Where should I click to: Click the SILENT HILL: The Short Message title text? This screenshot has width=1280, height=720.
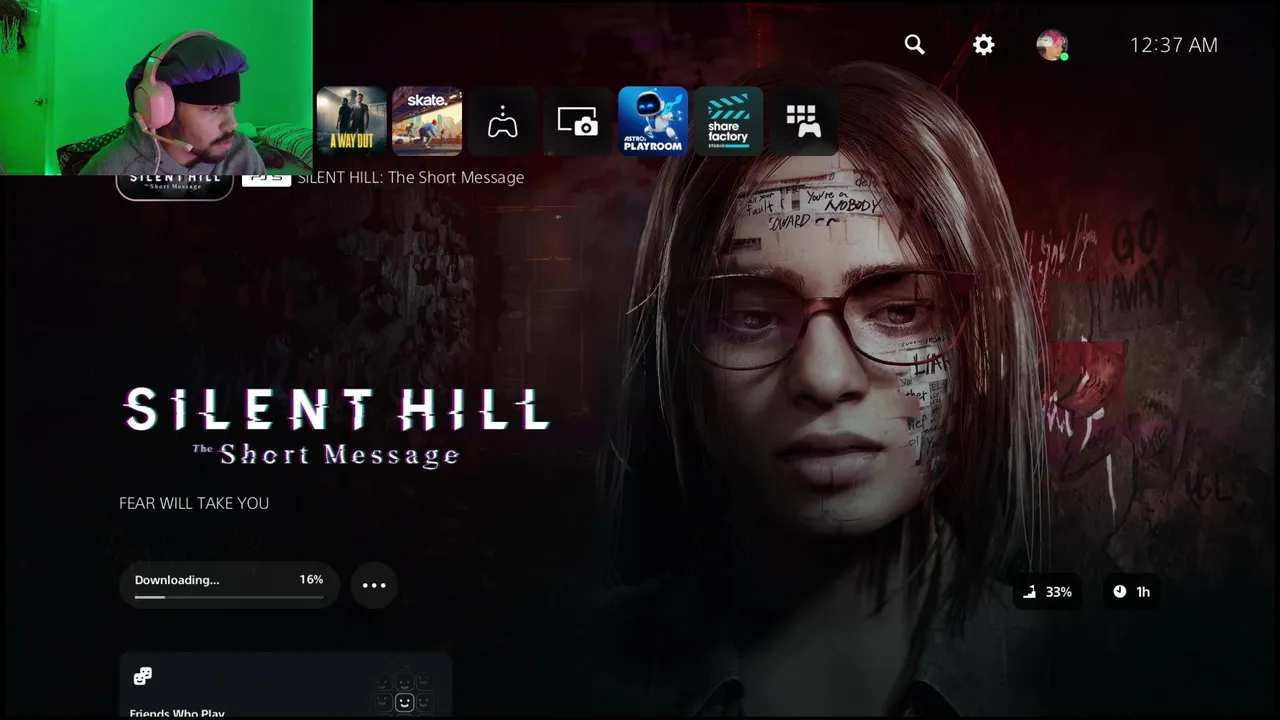tap(411, 177)
